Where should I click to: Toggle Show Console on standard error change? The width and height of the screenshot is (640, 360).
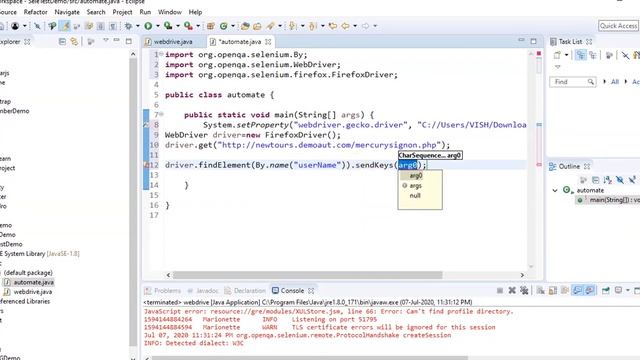coord(590,290)
